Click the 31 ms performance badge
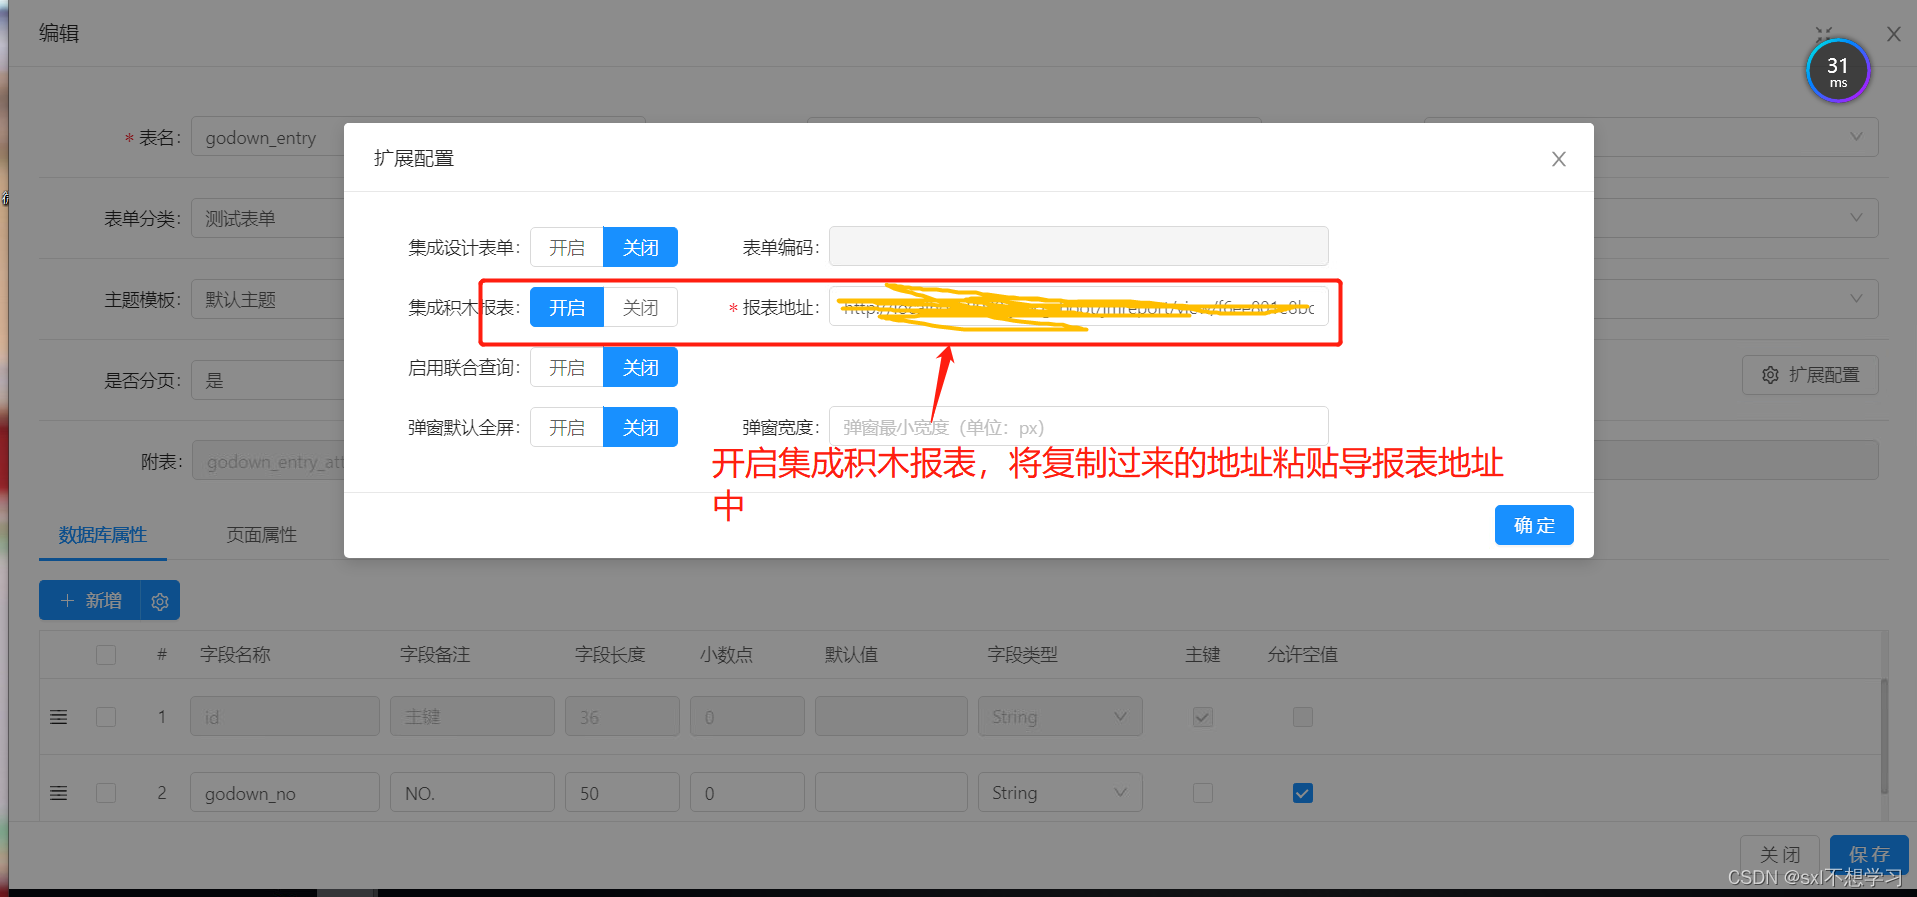The width and height of the screenshot is (1917, 897). pos(1838,70)
